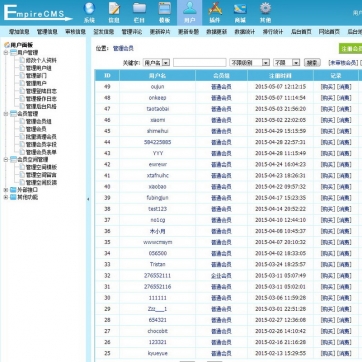Click the green 注册会员 button
The image size is (362, 362).
(x=351, y=49)
